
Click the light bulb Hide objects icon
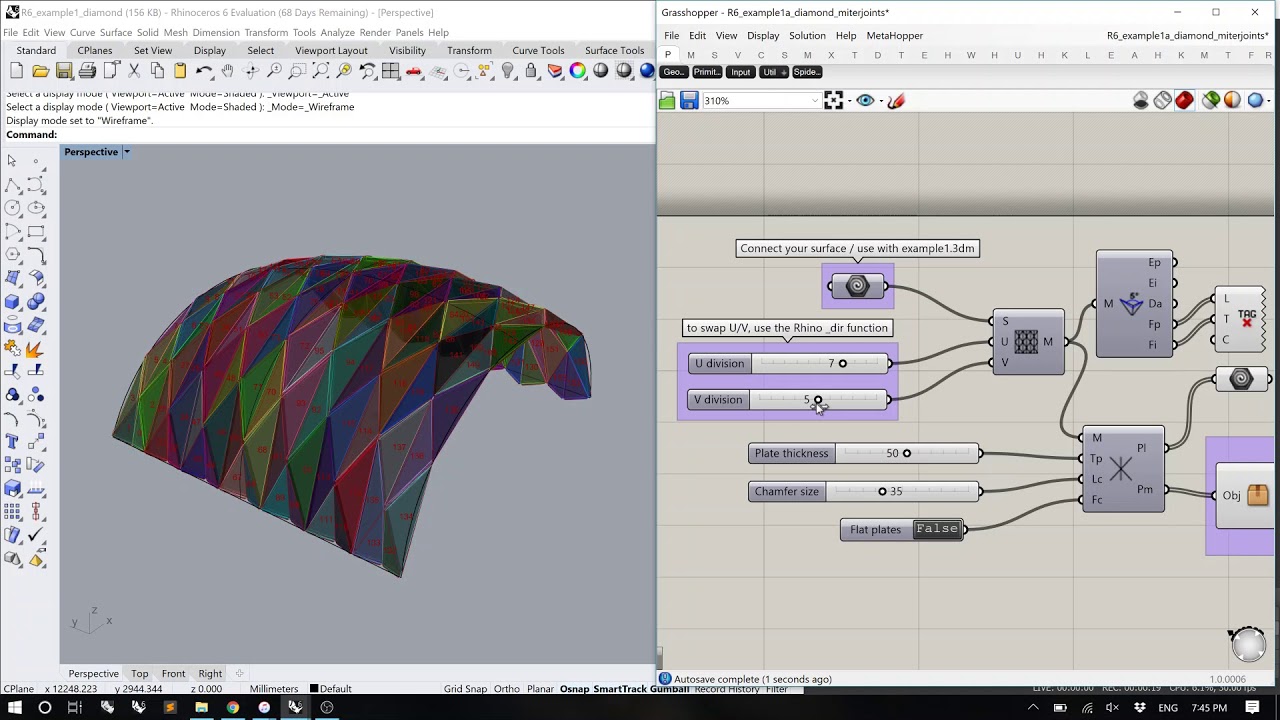[x=508, y=71]
